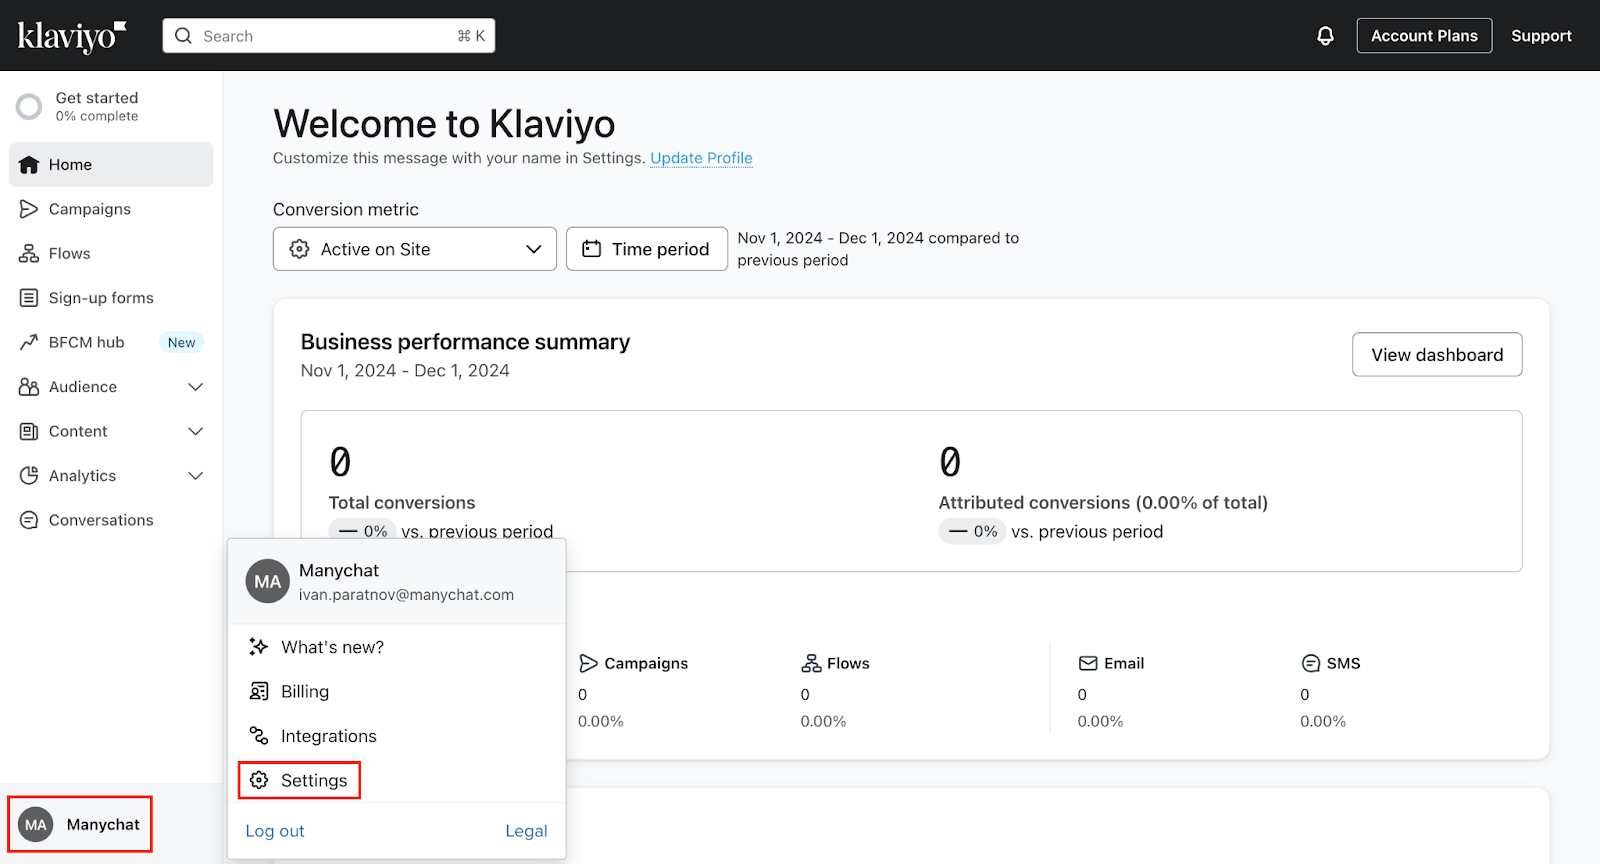Image resolution: width=1600 pixels, height=864 pixels.
Task: Click the BFCM hub trend icon
Action: click(29, 342)
